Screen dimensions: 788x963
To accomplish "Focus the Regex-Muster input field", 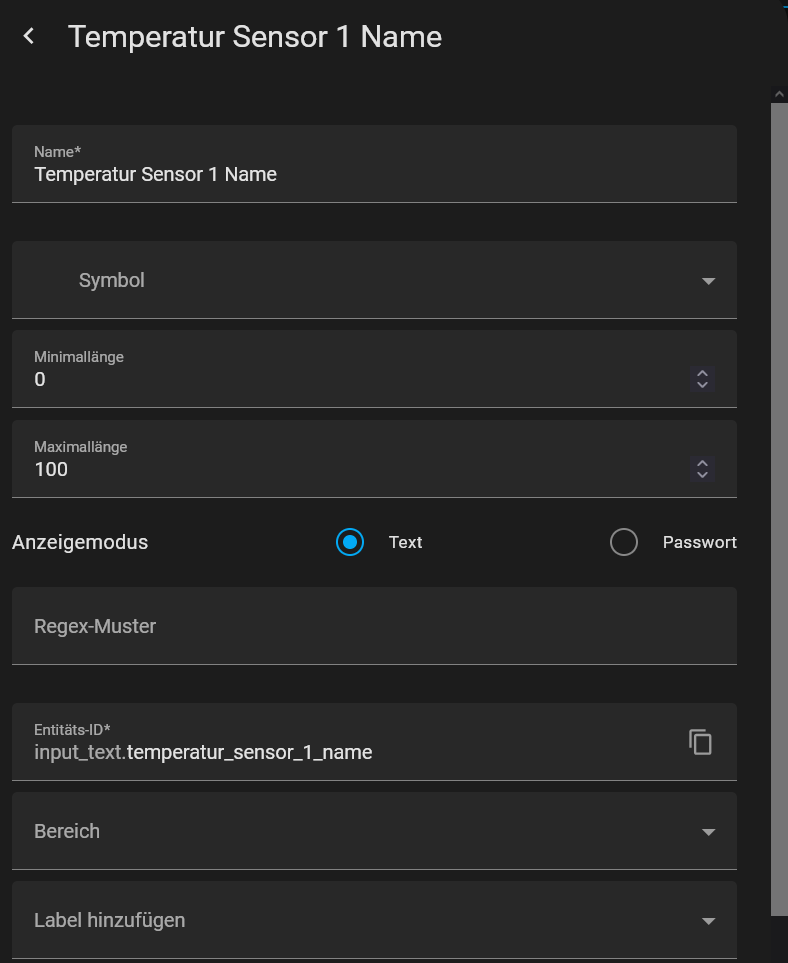I will click(x=374, y=626).
